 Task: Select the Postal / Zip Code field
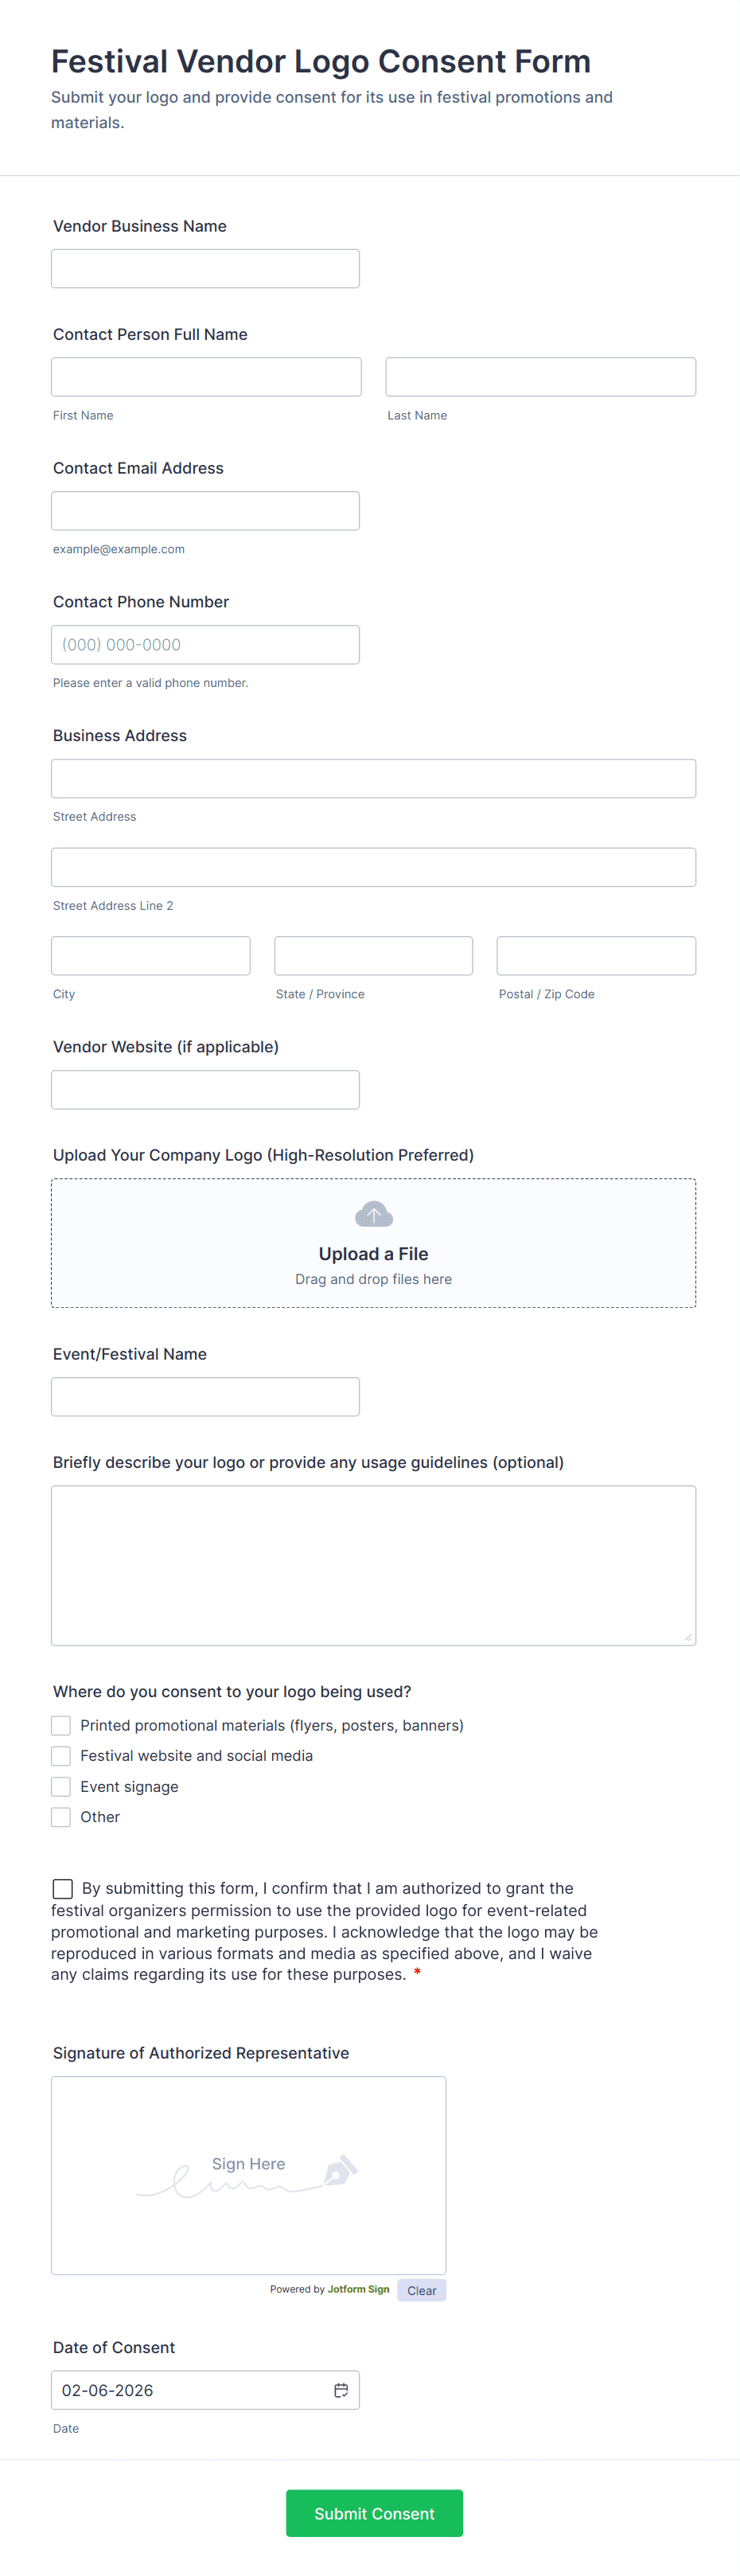(x=596, y=956)
